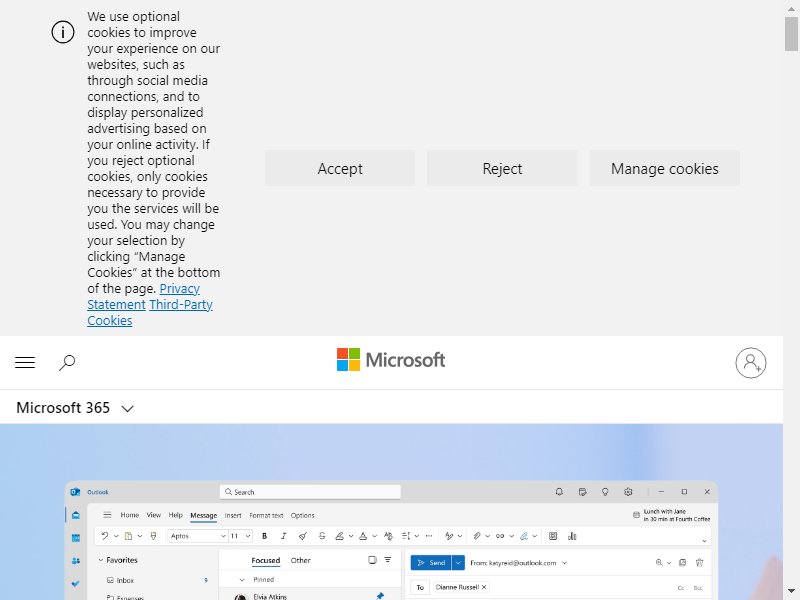Image resolution: width=800 pixels, height=600 pixels.
Task: Toggle the pin on Elvia Atkins message
Action: 380,595
